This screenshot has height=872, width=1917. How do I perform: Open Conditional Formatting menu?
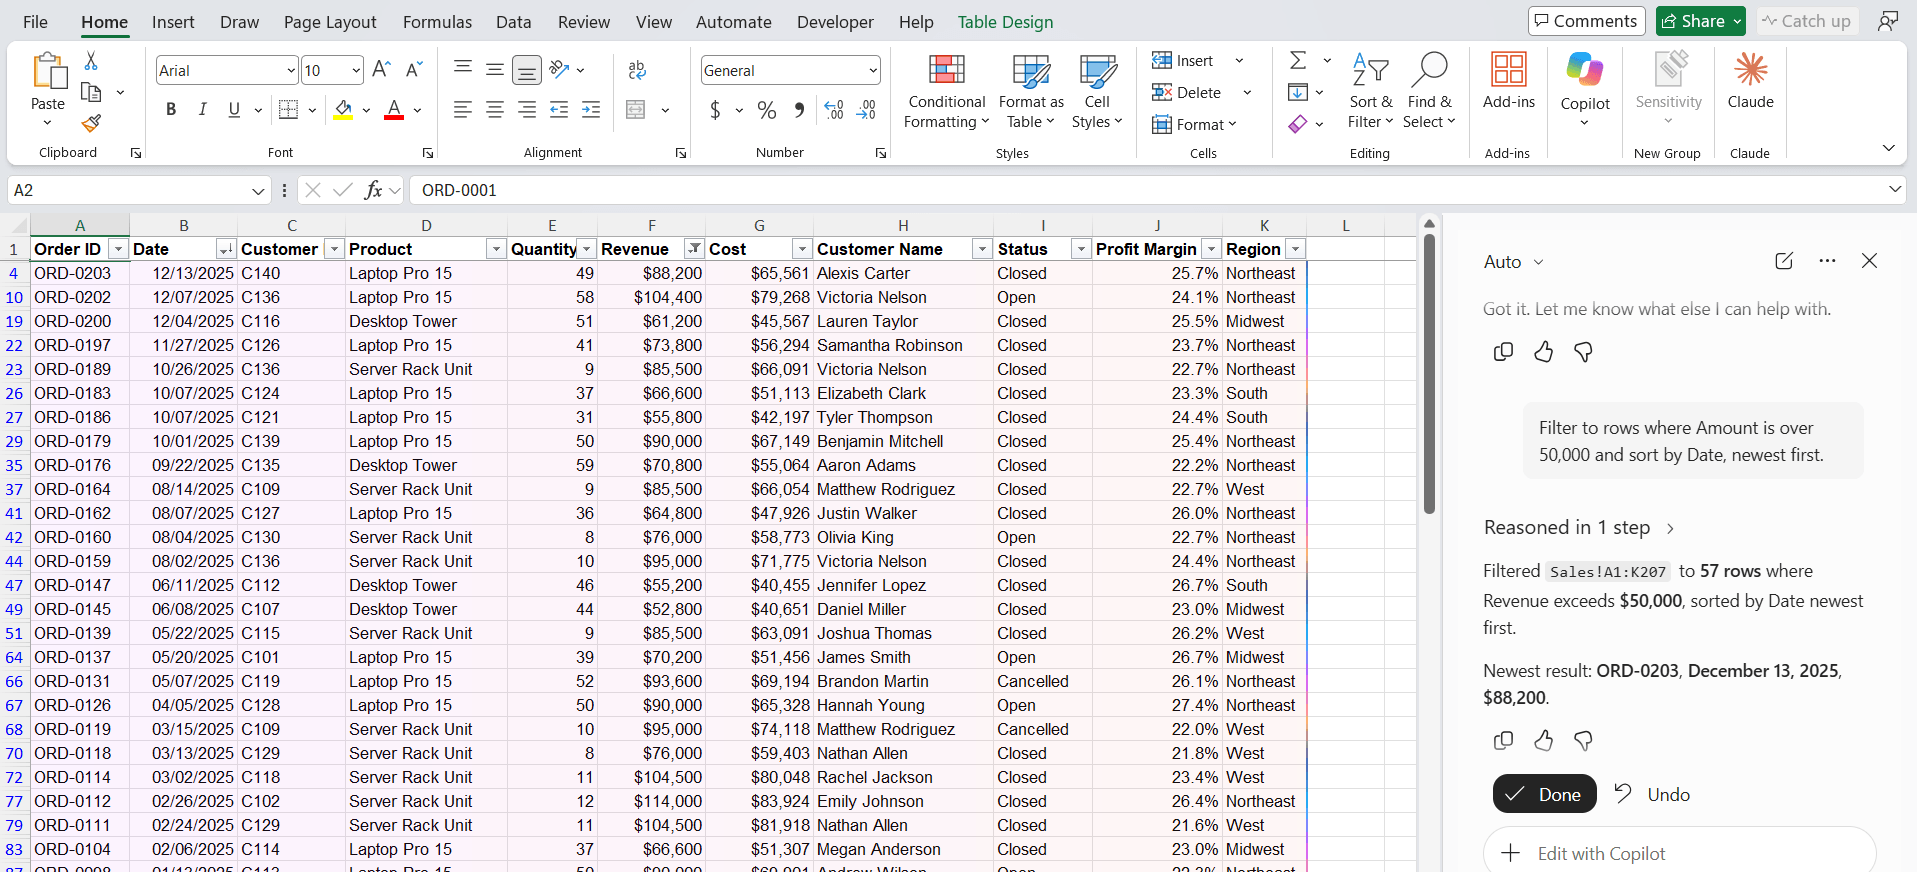point(946,92)
